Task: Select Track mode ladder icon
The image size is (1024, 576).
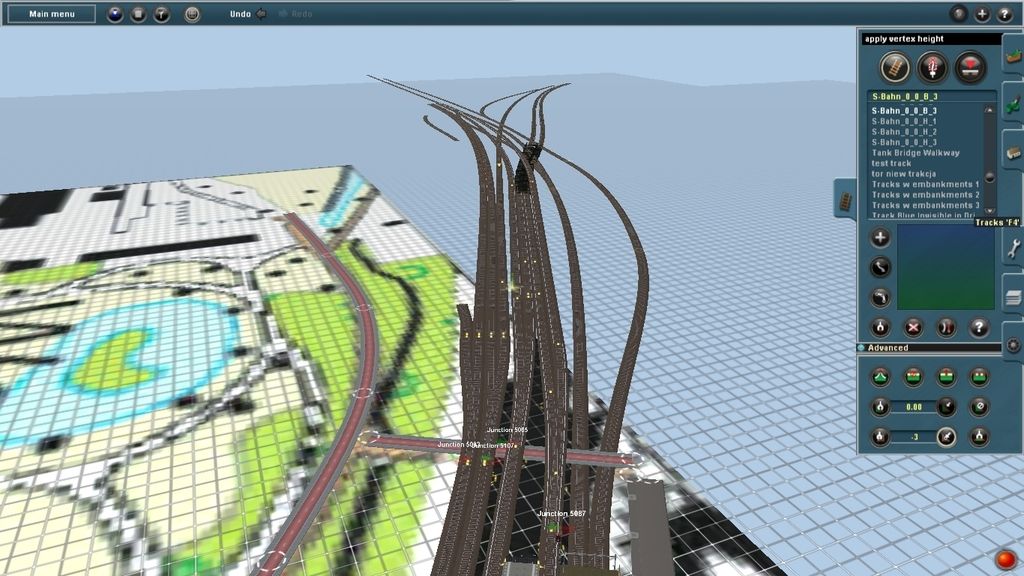Action: (895, 67)
